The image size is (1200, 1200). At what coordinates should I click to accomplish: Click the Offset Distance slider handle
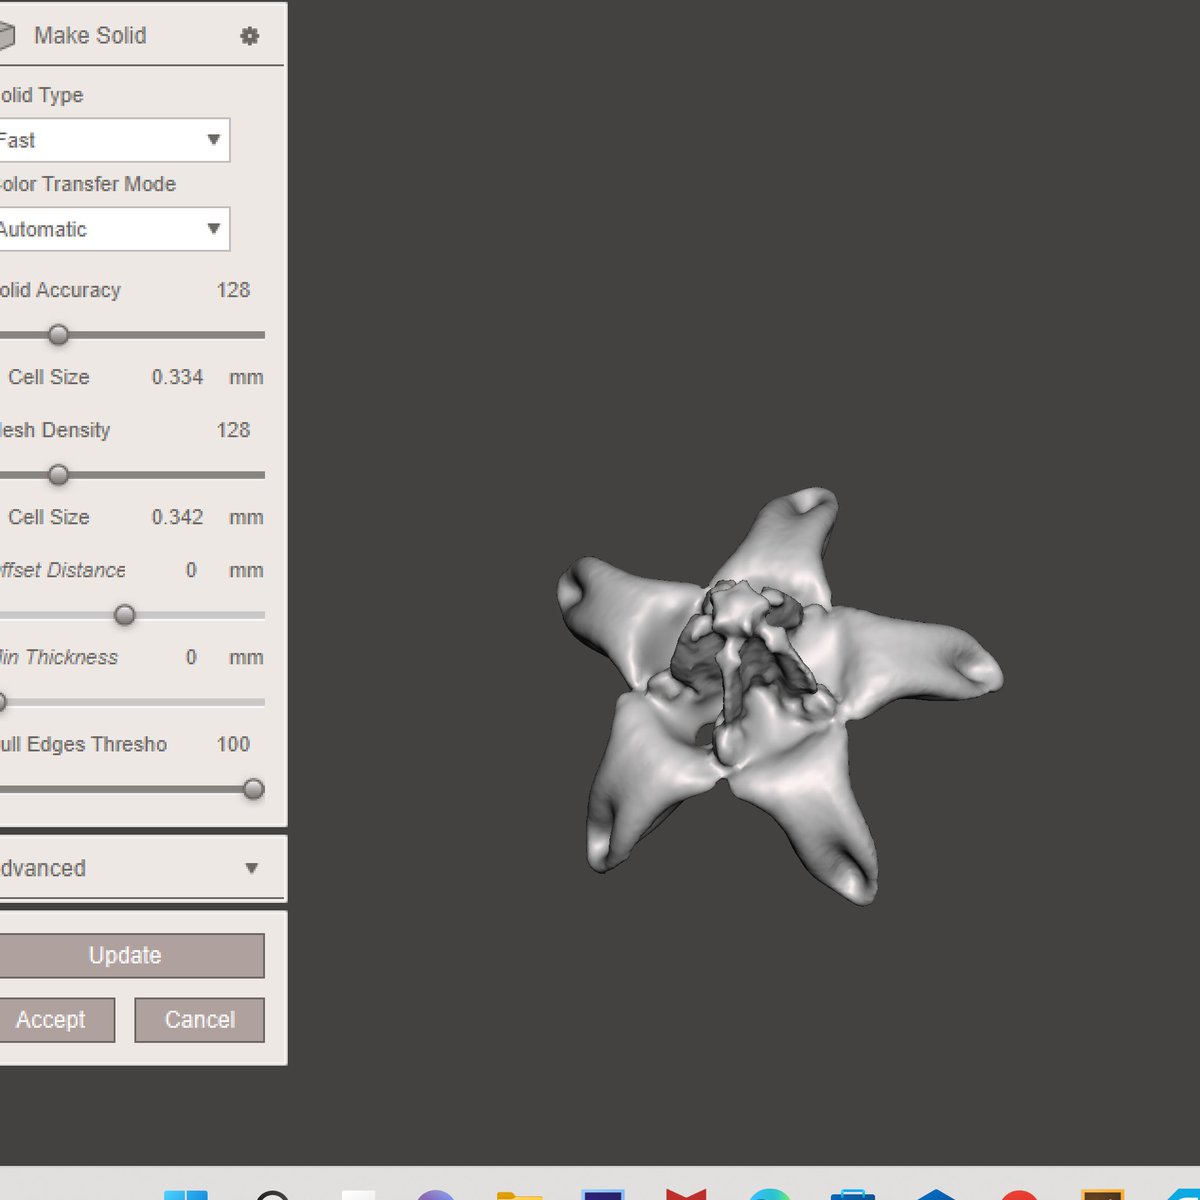pyautogui.click(x=124, y=616)
